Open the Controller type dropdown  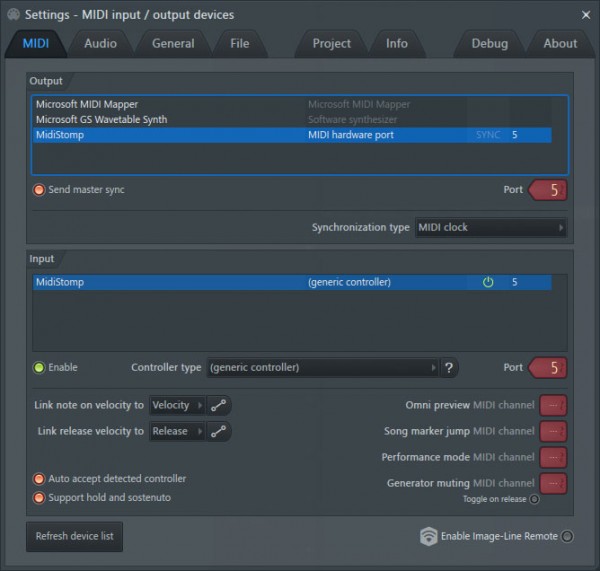coord(322,367)
